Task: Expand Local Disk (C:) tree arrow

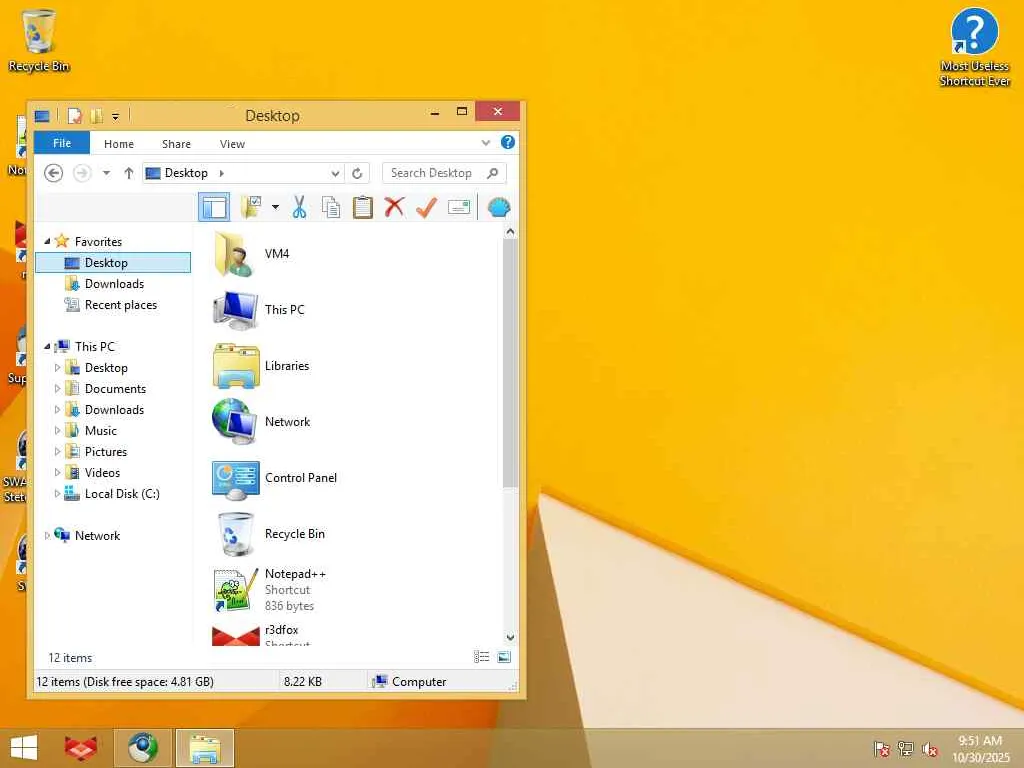Action: point(57,494)
